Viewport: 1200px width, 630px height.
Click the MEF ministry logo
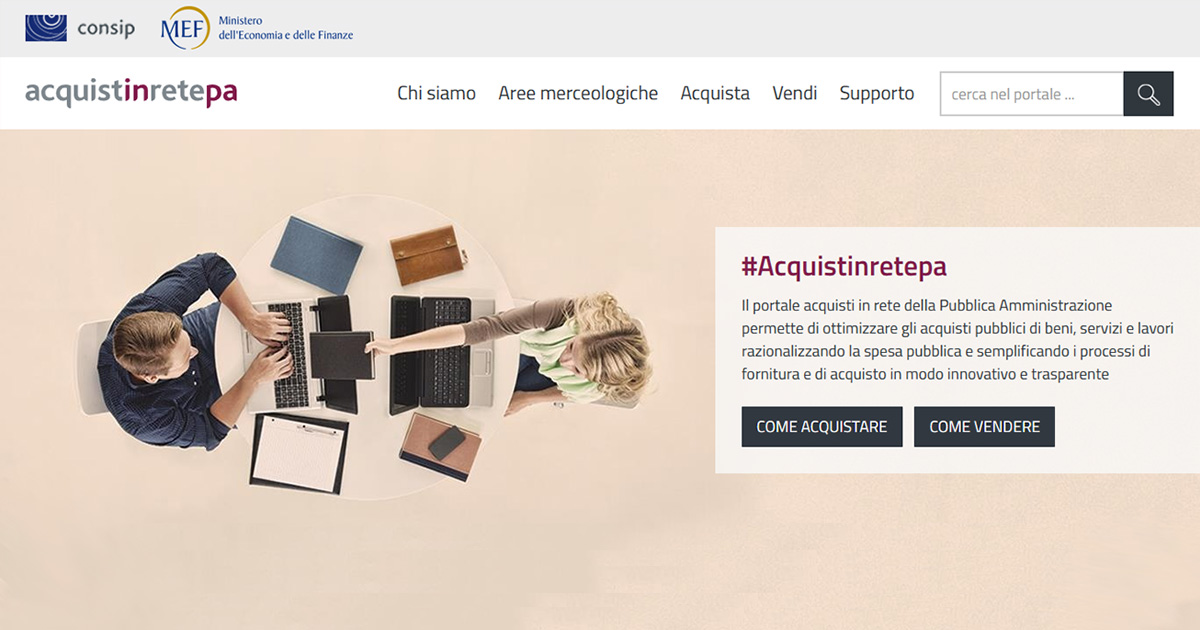click(x=185, y=28)
